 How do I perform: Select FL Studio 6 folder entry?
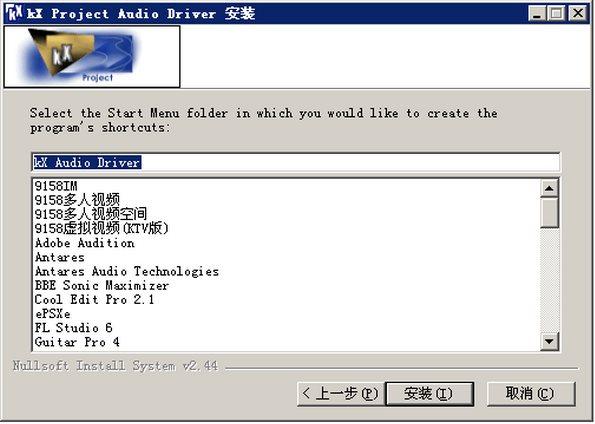(x=74, y=328)
